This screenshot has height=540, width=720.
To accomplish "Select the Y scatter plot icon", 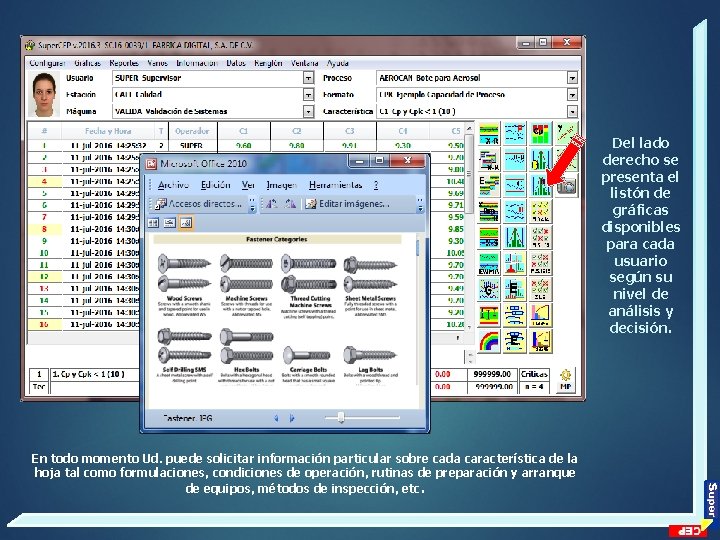I will 566,134.
